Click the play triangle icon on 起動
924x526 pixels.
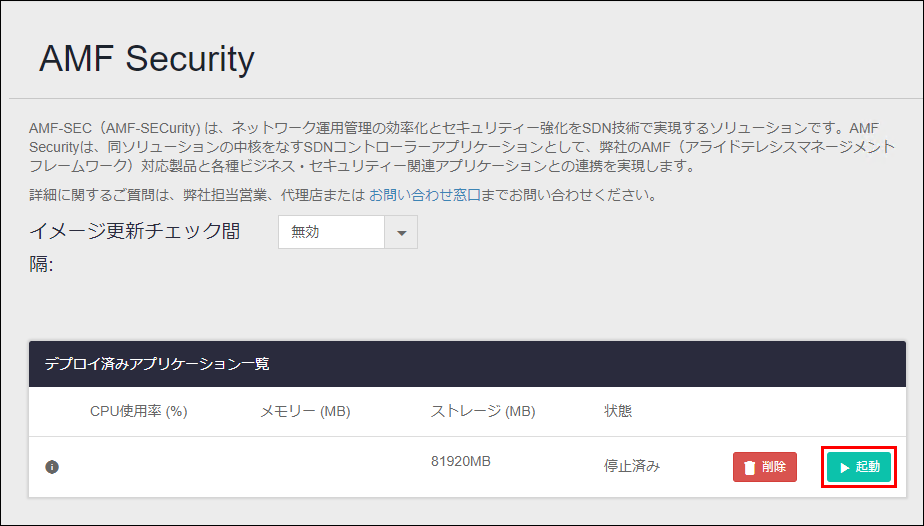coord(844,468)
